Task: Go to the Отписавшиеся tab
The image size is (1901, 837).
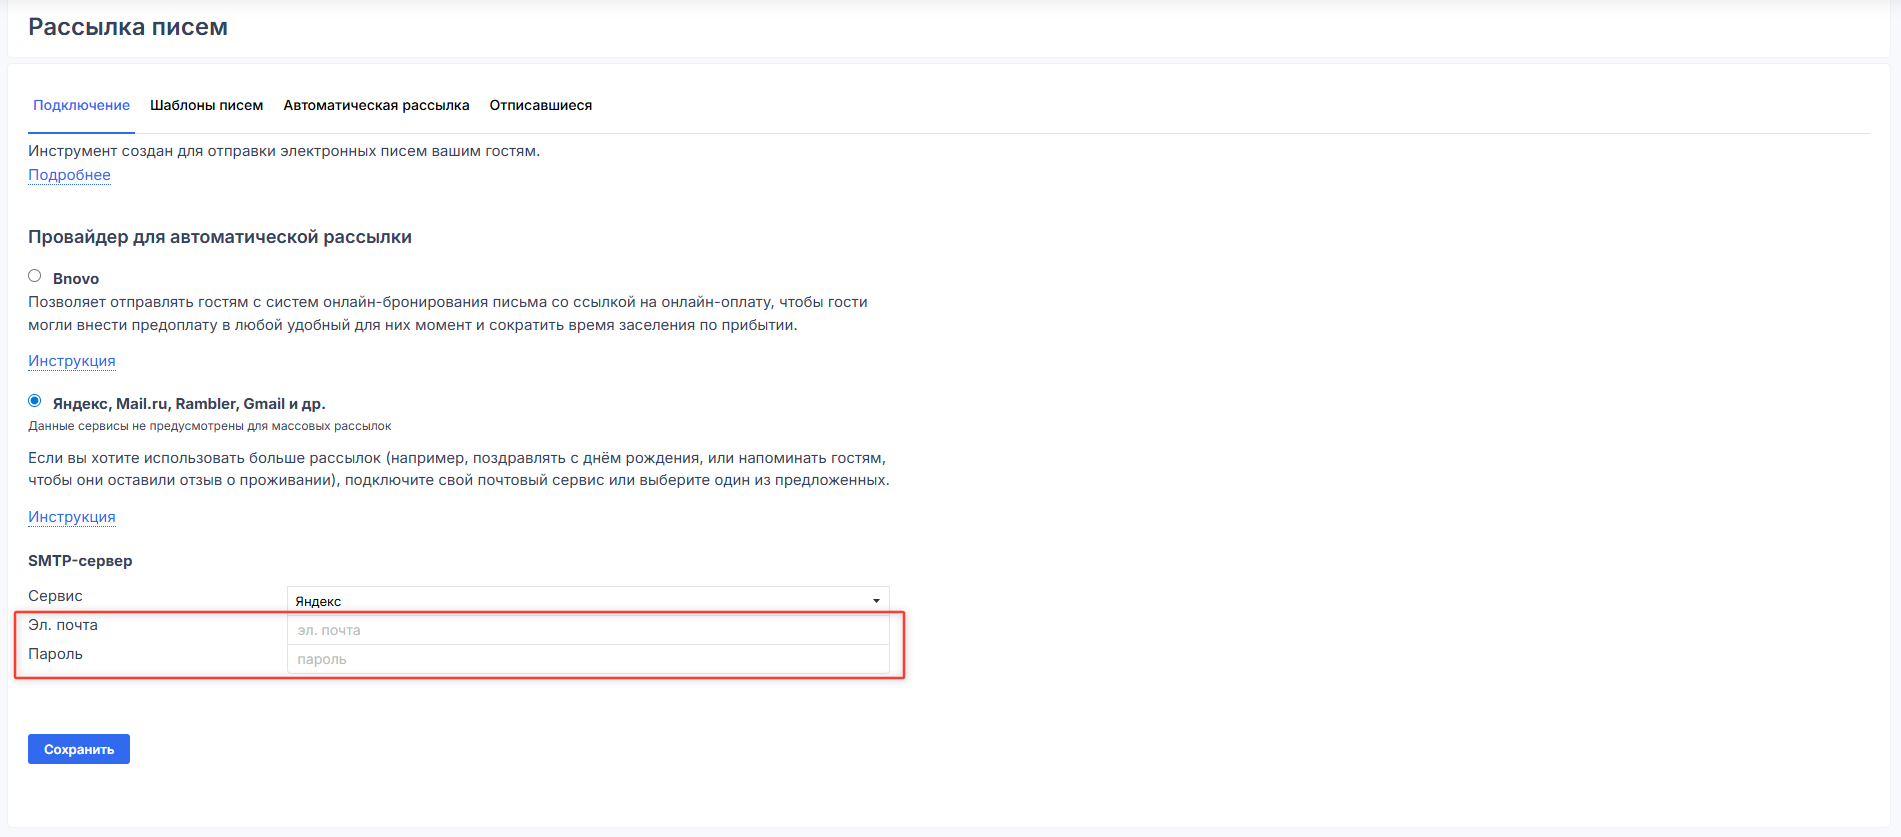Action: click(540, 105)
